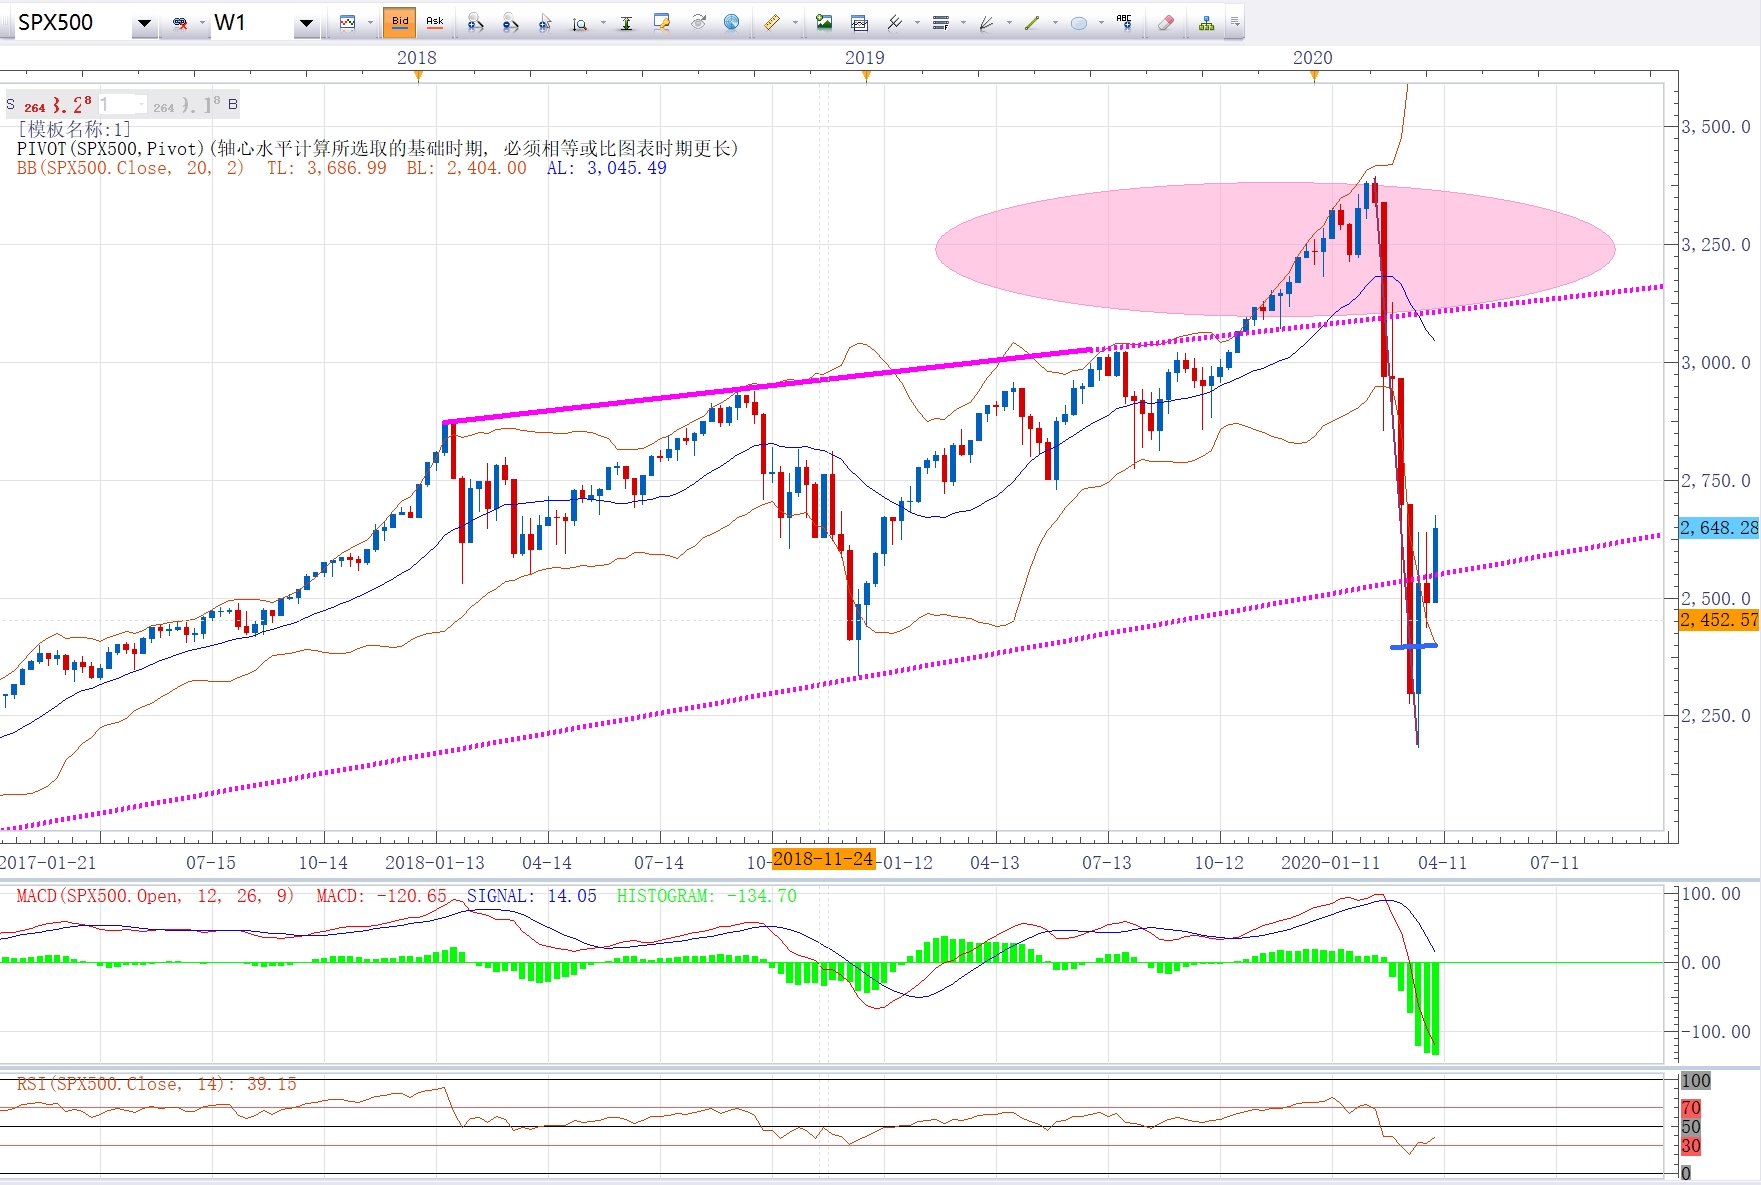Select the trend line drawing tool
This screenshot has height=1185, width=1761.
pos(1032,22)
